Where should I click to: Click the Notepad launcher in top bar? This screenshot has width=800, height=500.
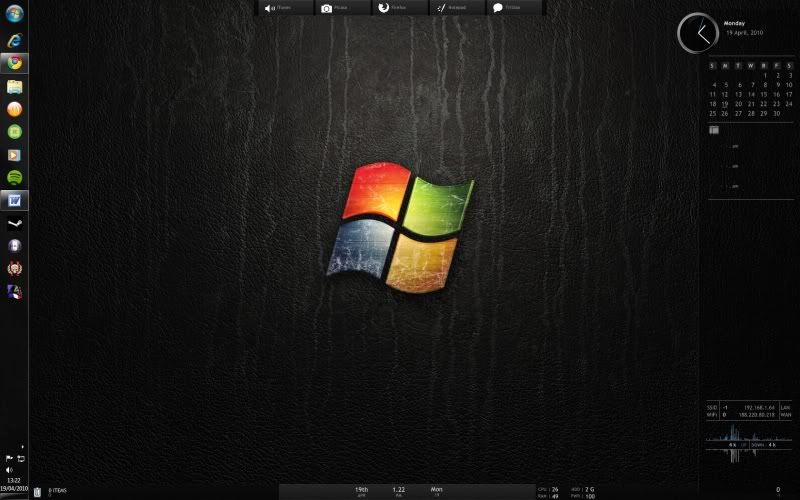point(457,8)
